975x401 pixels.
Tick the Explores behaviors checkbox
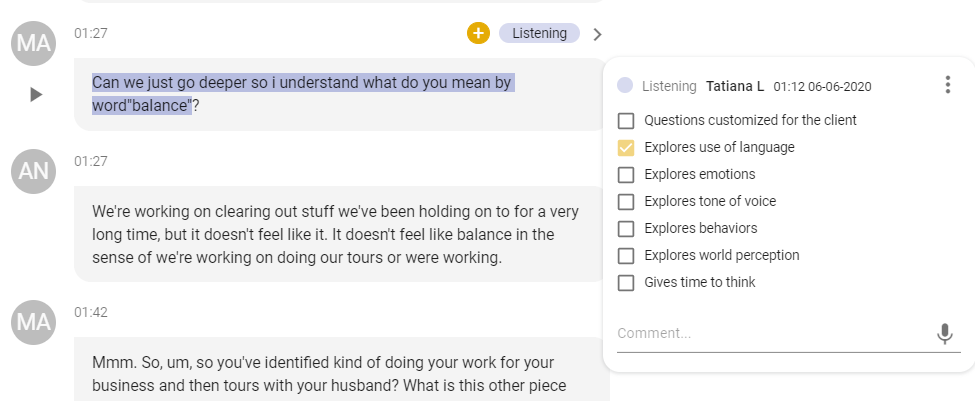(x=626, y=229)
